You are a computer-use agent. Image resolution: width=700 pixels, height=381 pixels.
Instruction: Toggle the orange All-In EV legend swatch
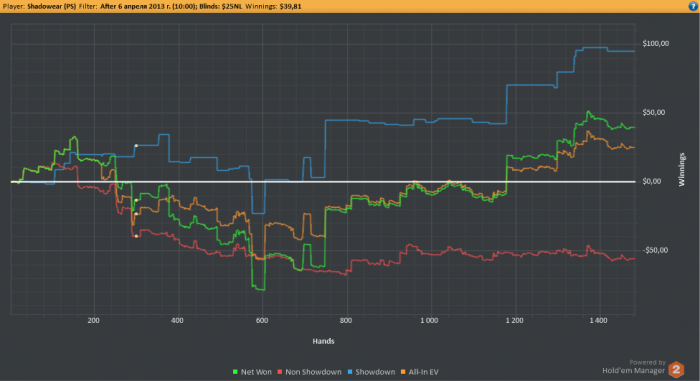403,372
